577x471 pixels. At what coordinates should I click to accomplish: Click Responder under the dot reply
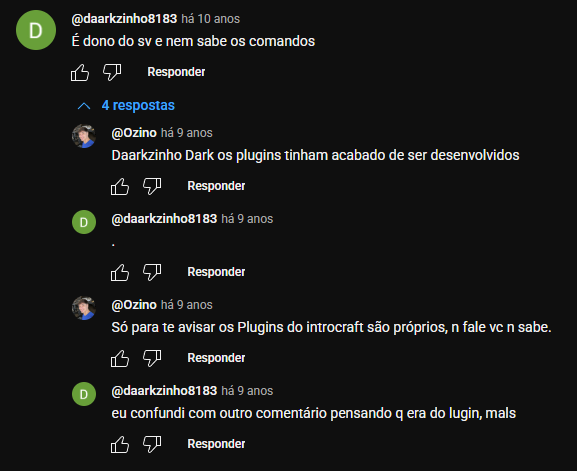click(216, 272)
